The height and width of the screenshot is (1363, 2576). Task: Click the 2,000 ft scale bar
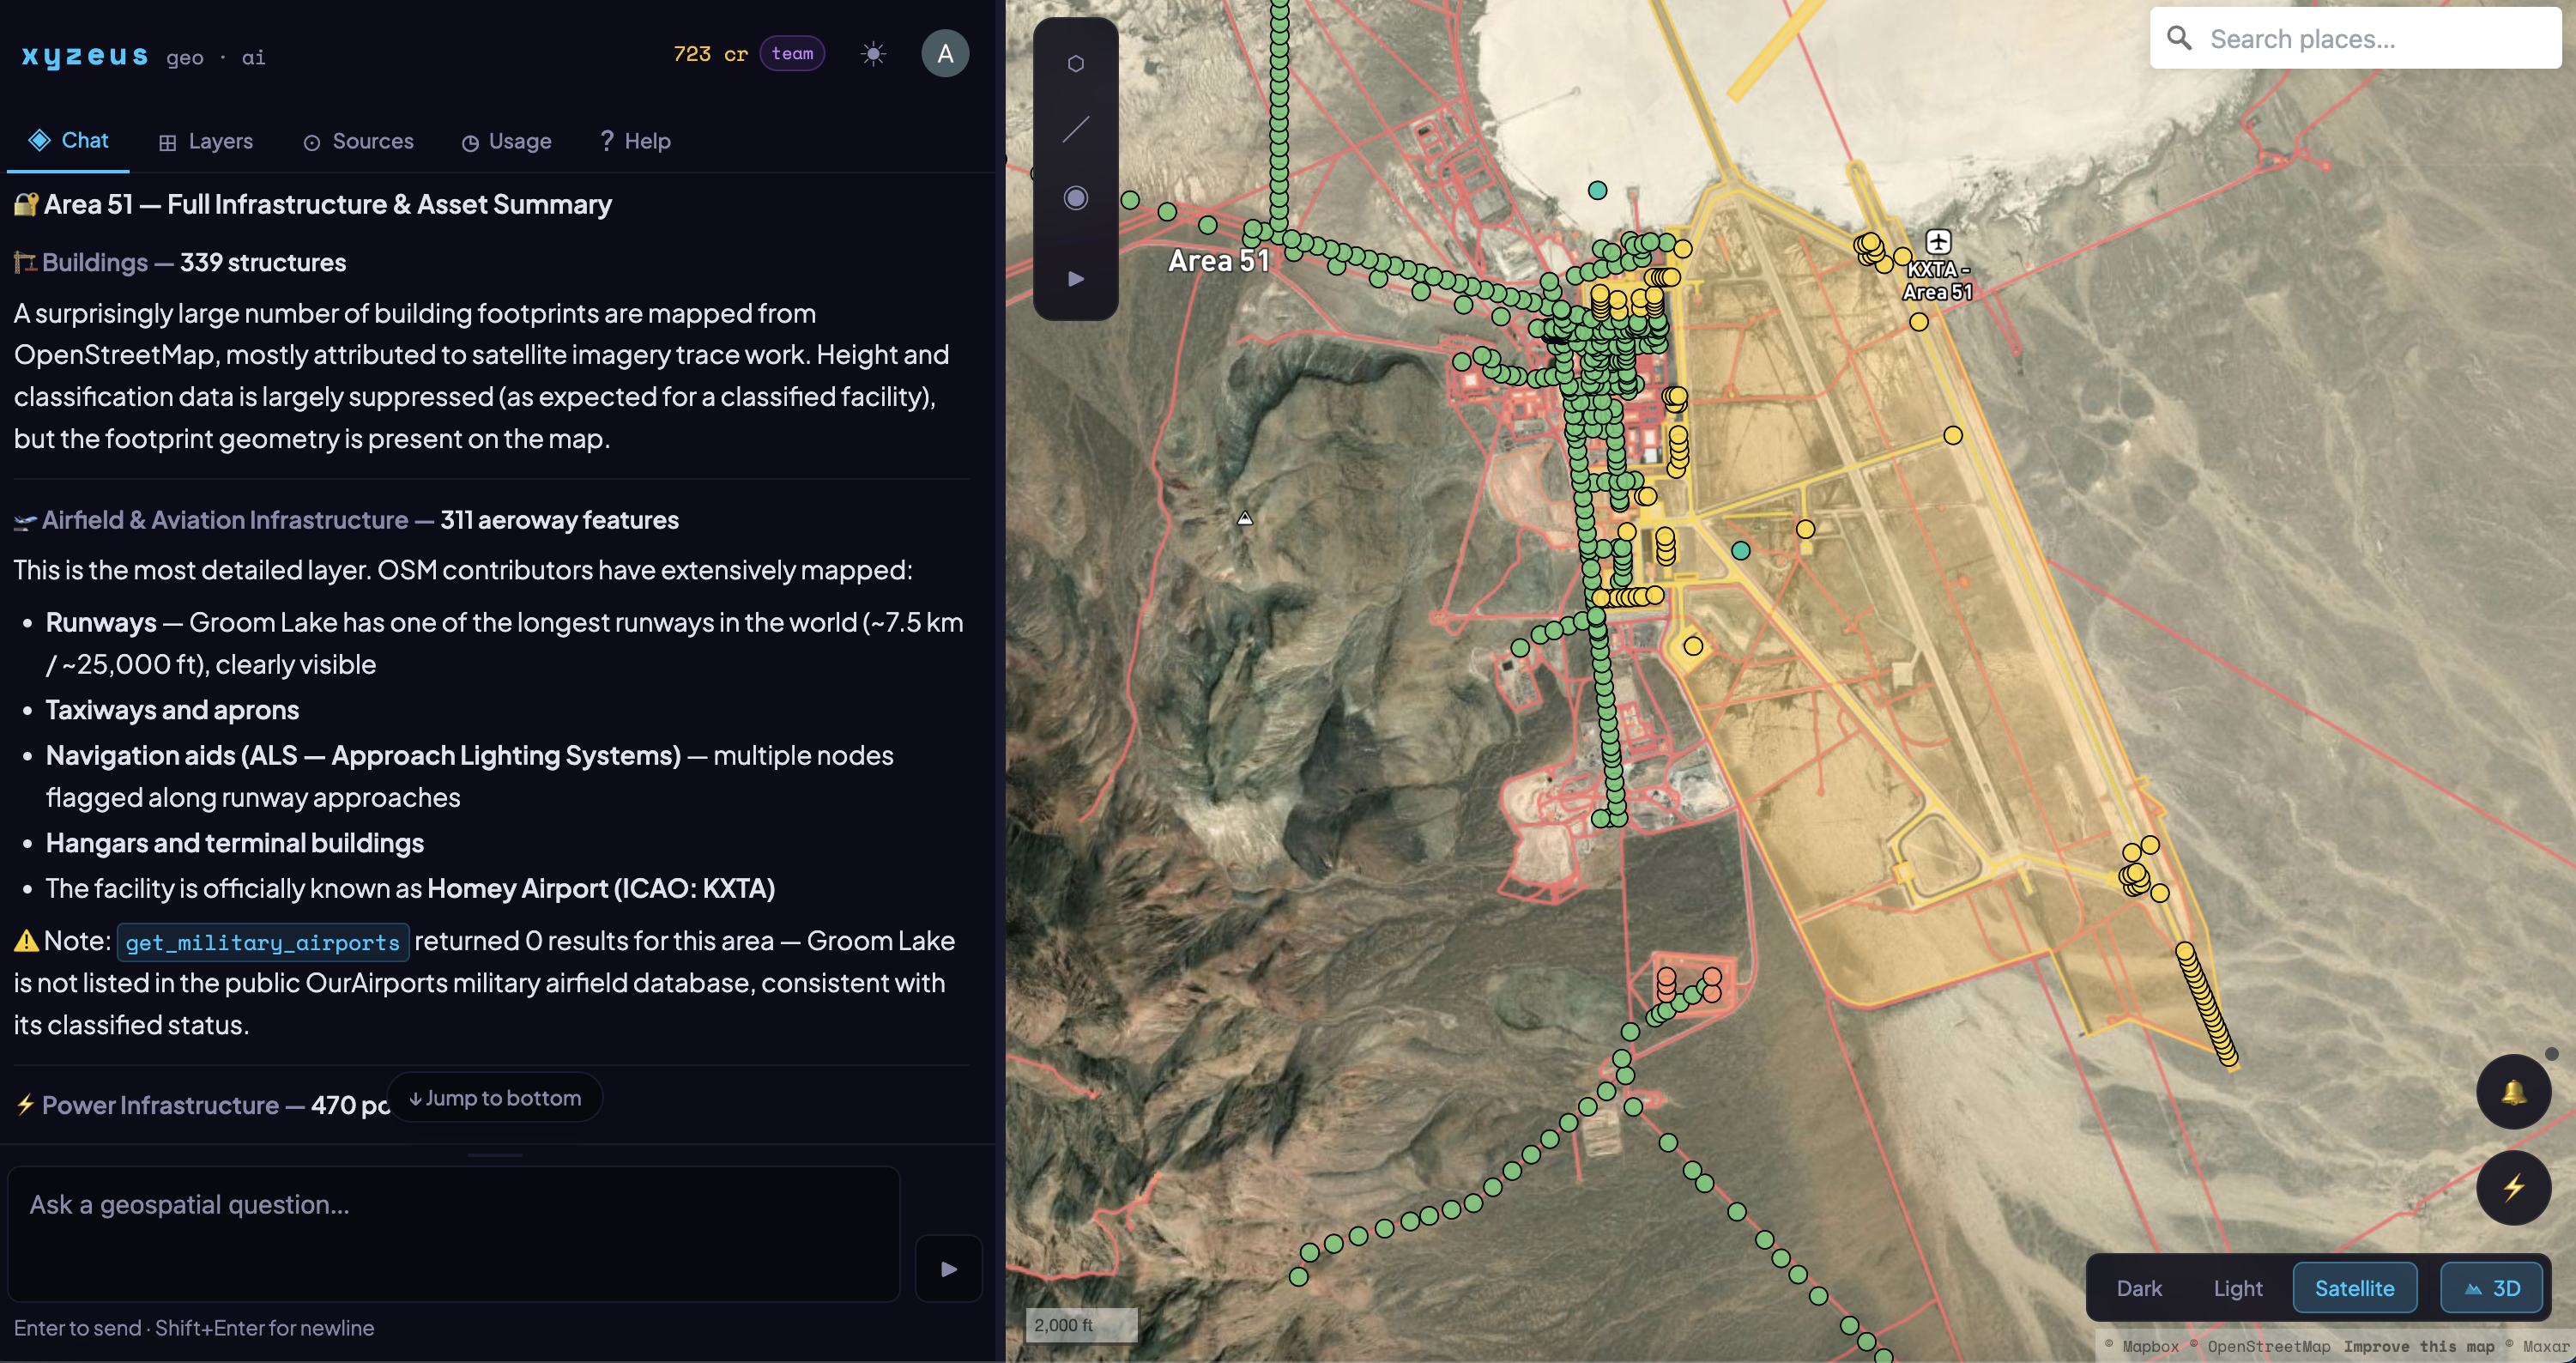tap(1081, 1324)
